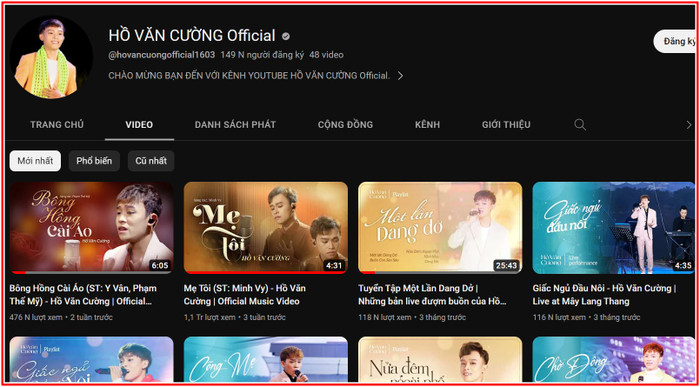700x387 pixels.
Task: Open Giấc Ngủ Đầu Nôi live thumbnail
Action: 614,228
